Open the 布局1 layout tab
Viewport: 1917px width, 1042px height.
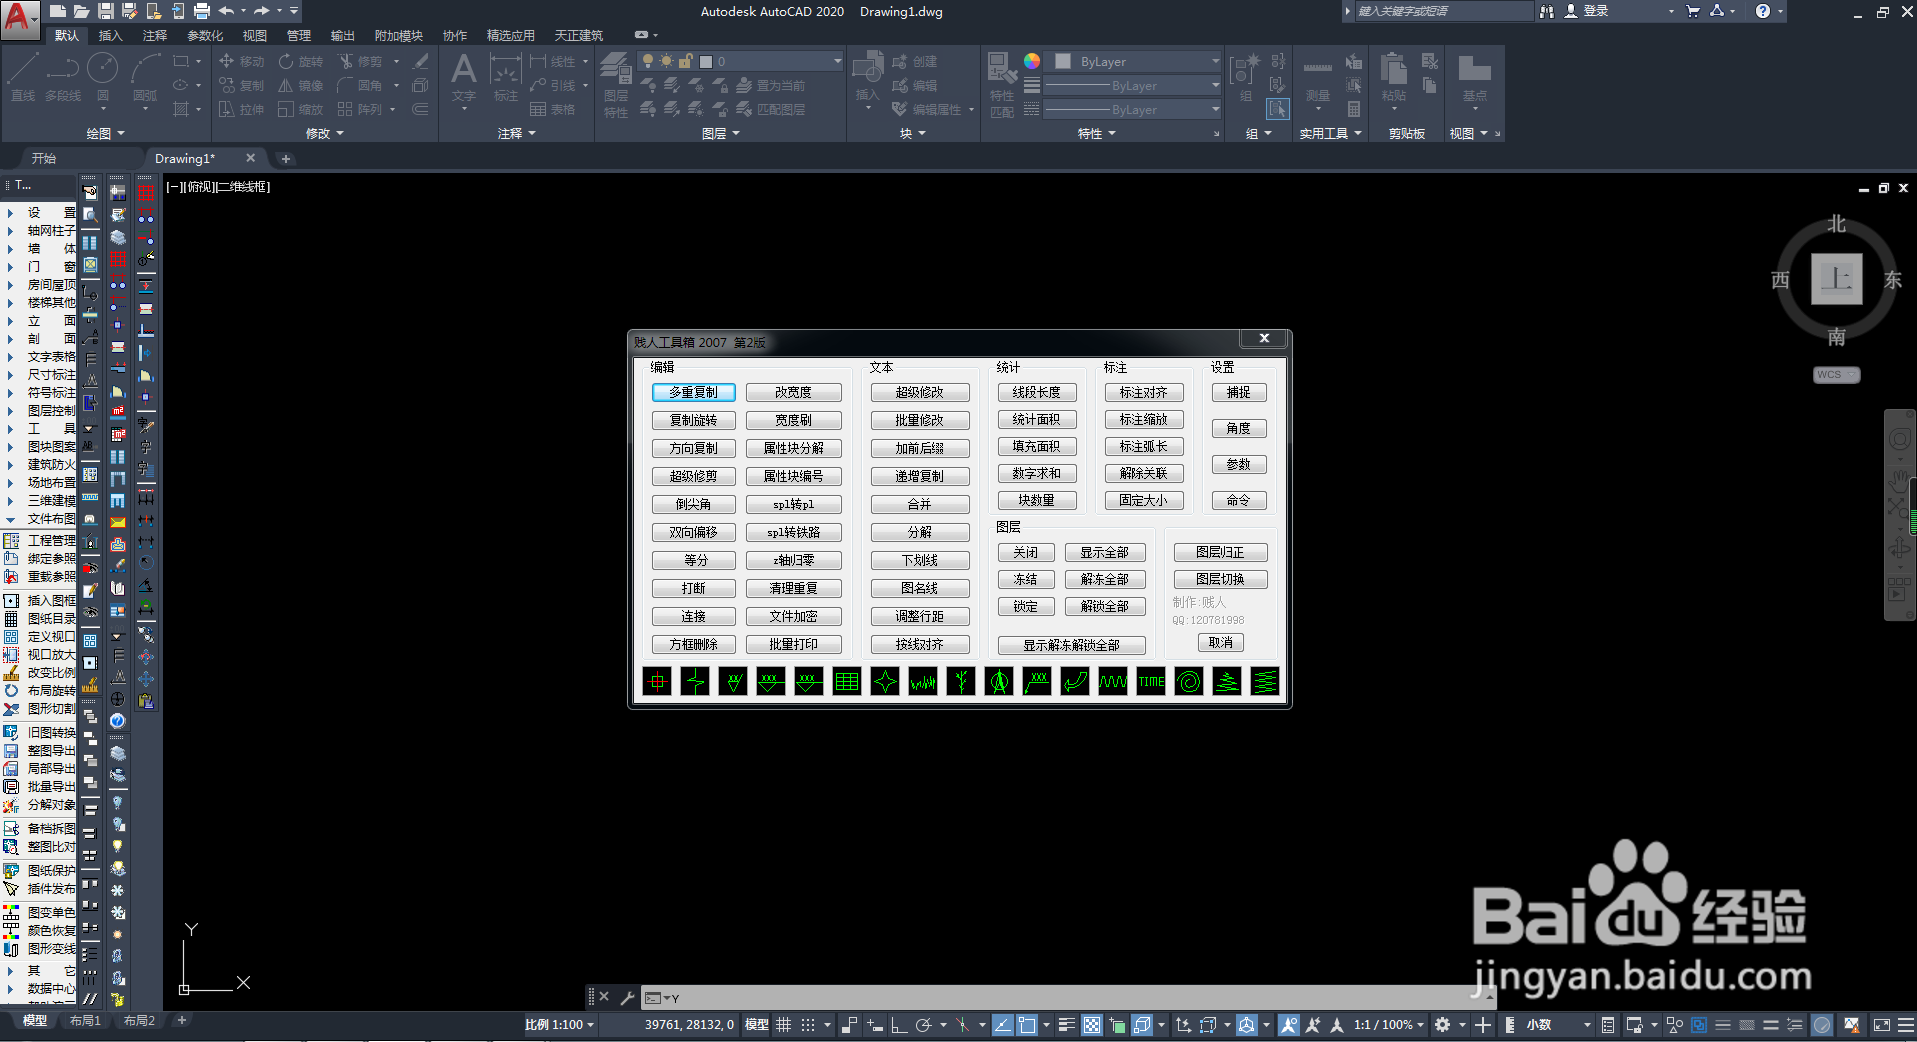(x=85, y=1021)
